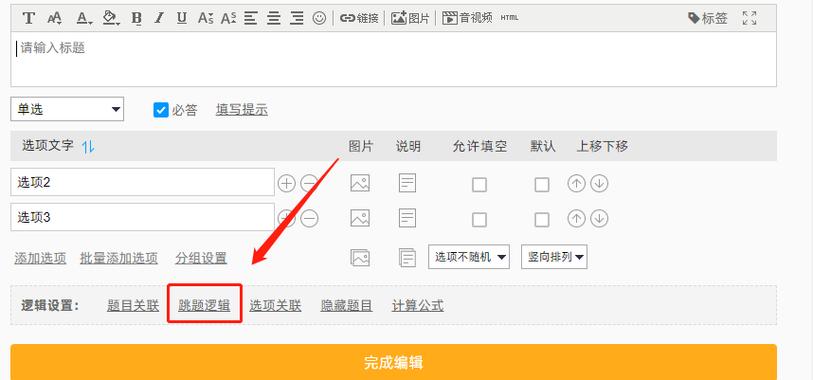The image size is (813, 380).
Task: Toggle italic formatting
Action: (x=159, y=18)
